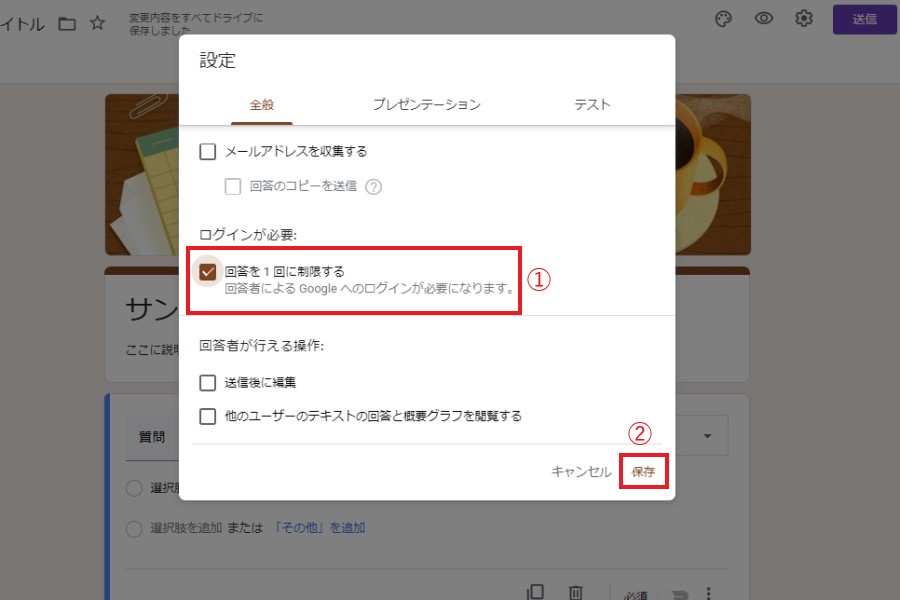Click the help icon beside 回答のコピーを送信
900x600 pixels.
(374, 186)
